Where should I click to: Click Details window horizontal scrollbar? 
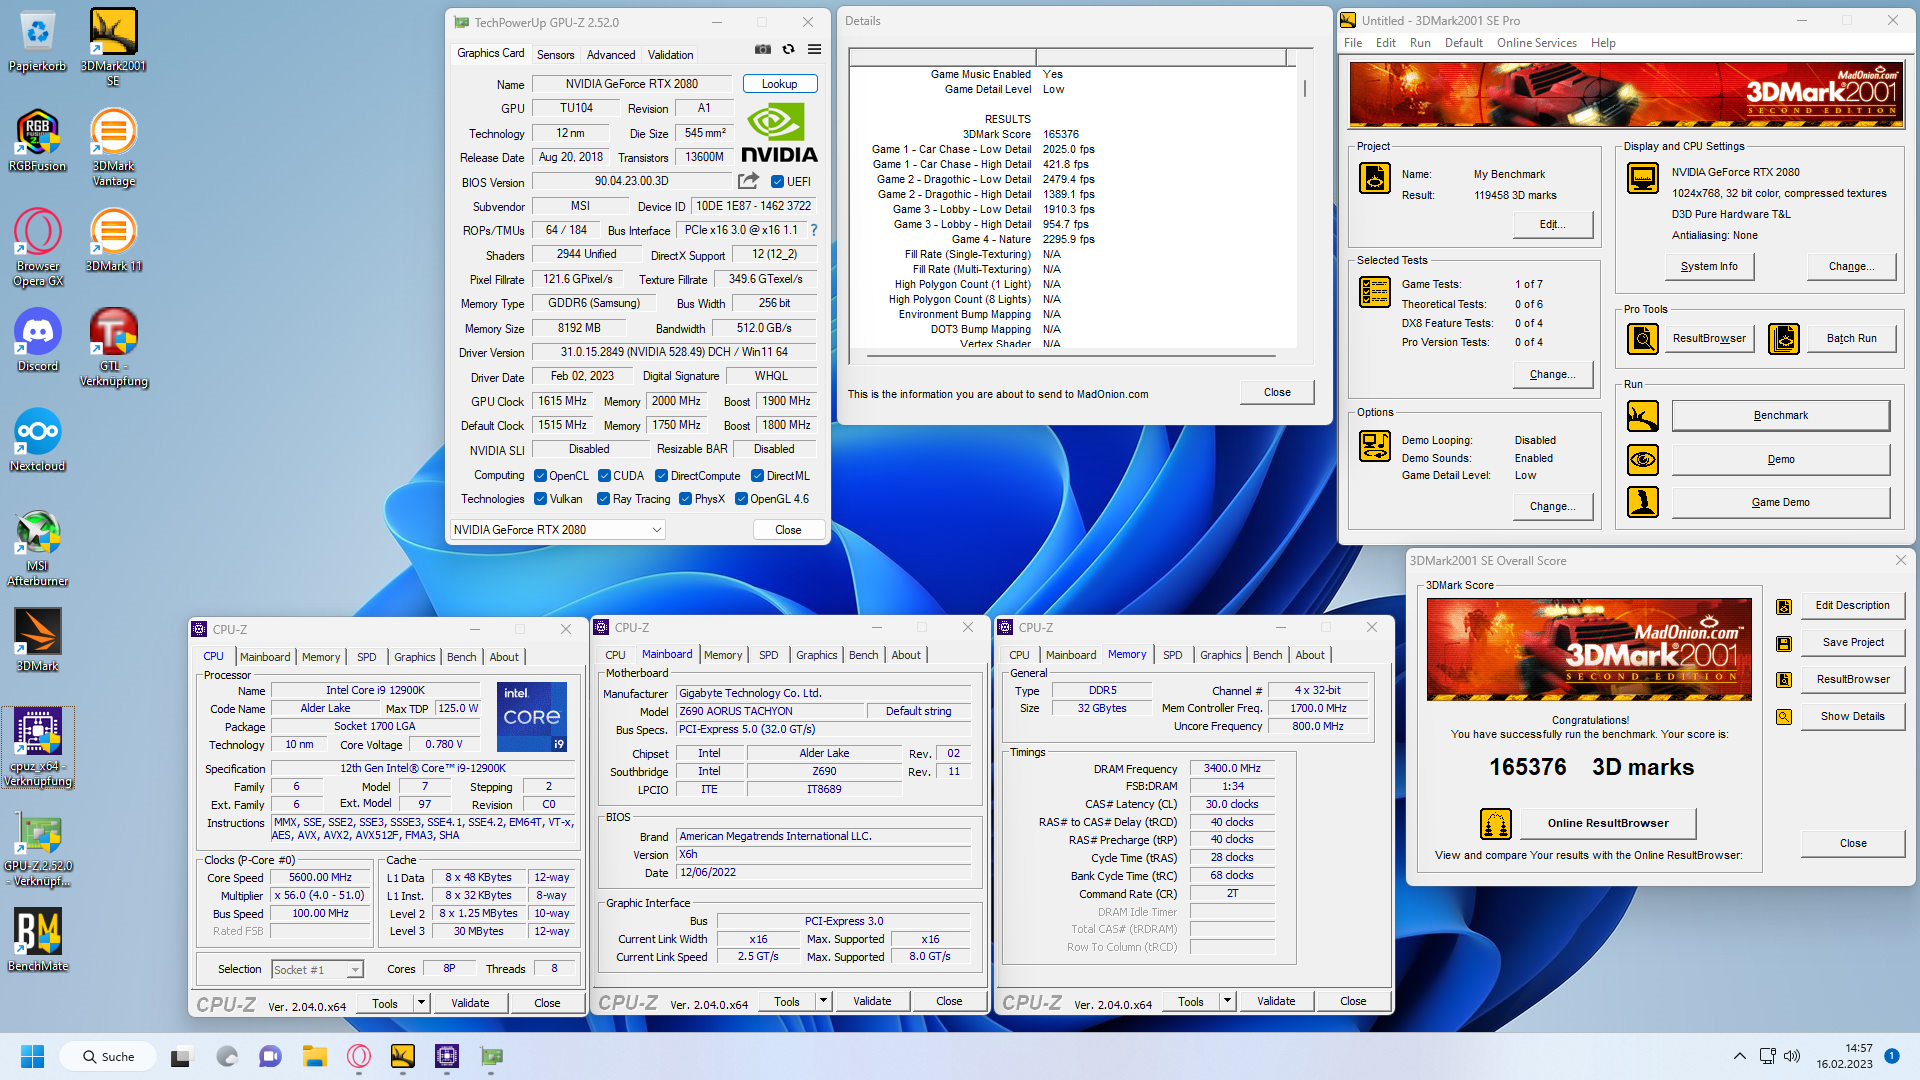(1072, 355)
